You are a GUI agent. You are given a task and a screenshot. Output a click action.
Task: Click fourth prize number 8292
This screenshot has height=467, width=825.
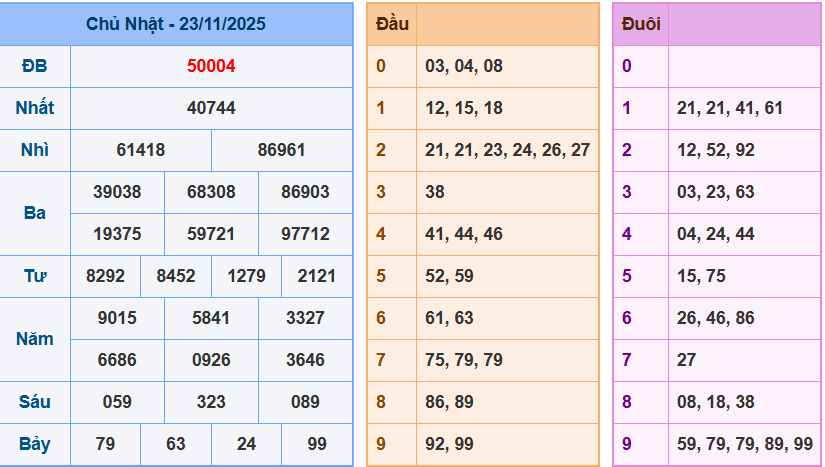click(x=105, y=276)
